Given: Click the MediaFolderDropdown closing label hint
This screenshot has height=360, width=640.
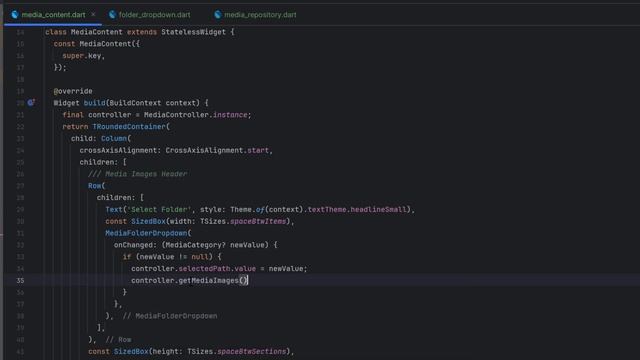Looking at the screenshot, I should click(170, 316).
